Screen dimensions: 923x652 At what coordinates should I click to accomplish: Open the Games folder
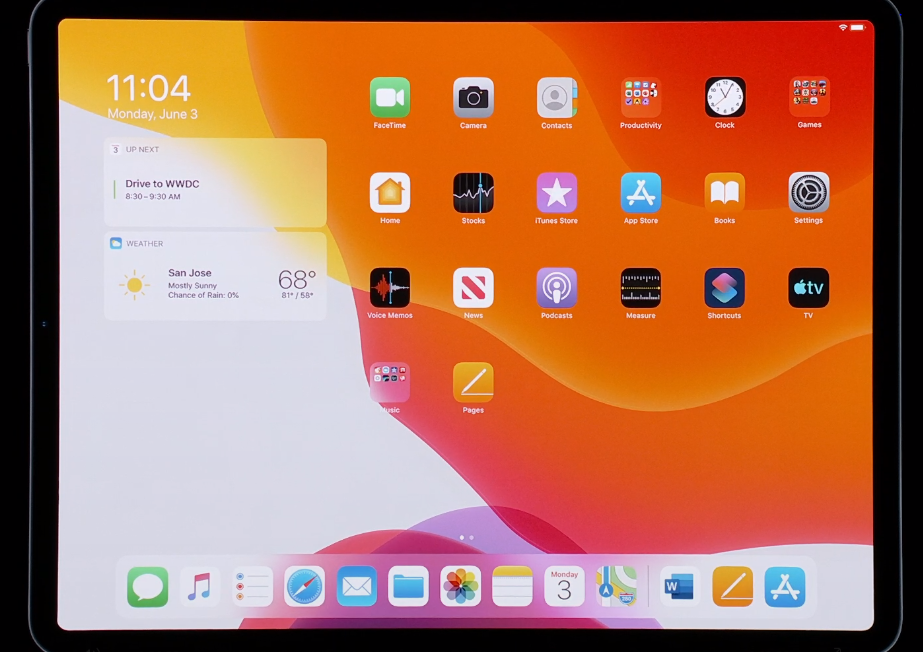tap(809, 97)
